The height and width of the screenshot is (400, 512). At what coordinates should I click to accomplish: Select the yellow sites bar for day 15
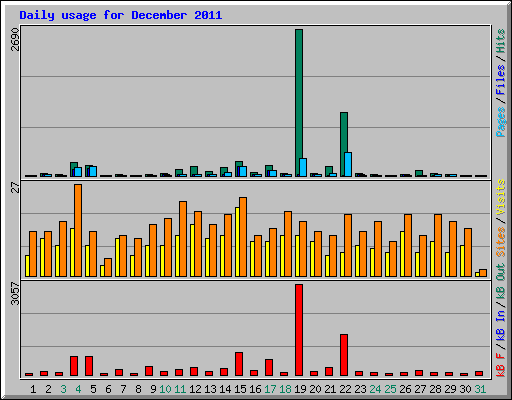[237, 242]
